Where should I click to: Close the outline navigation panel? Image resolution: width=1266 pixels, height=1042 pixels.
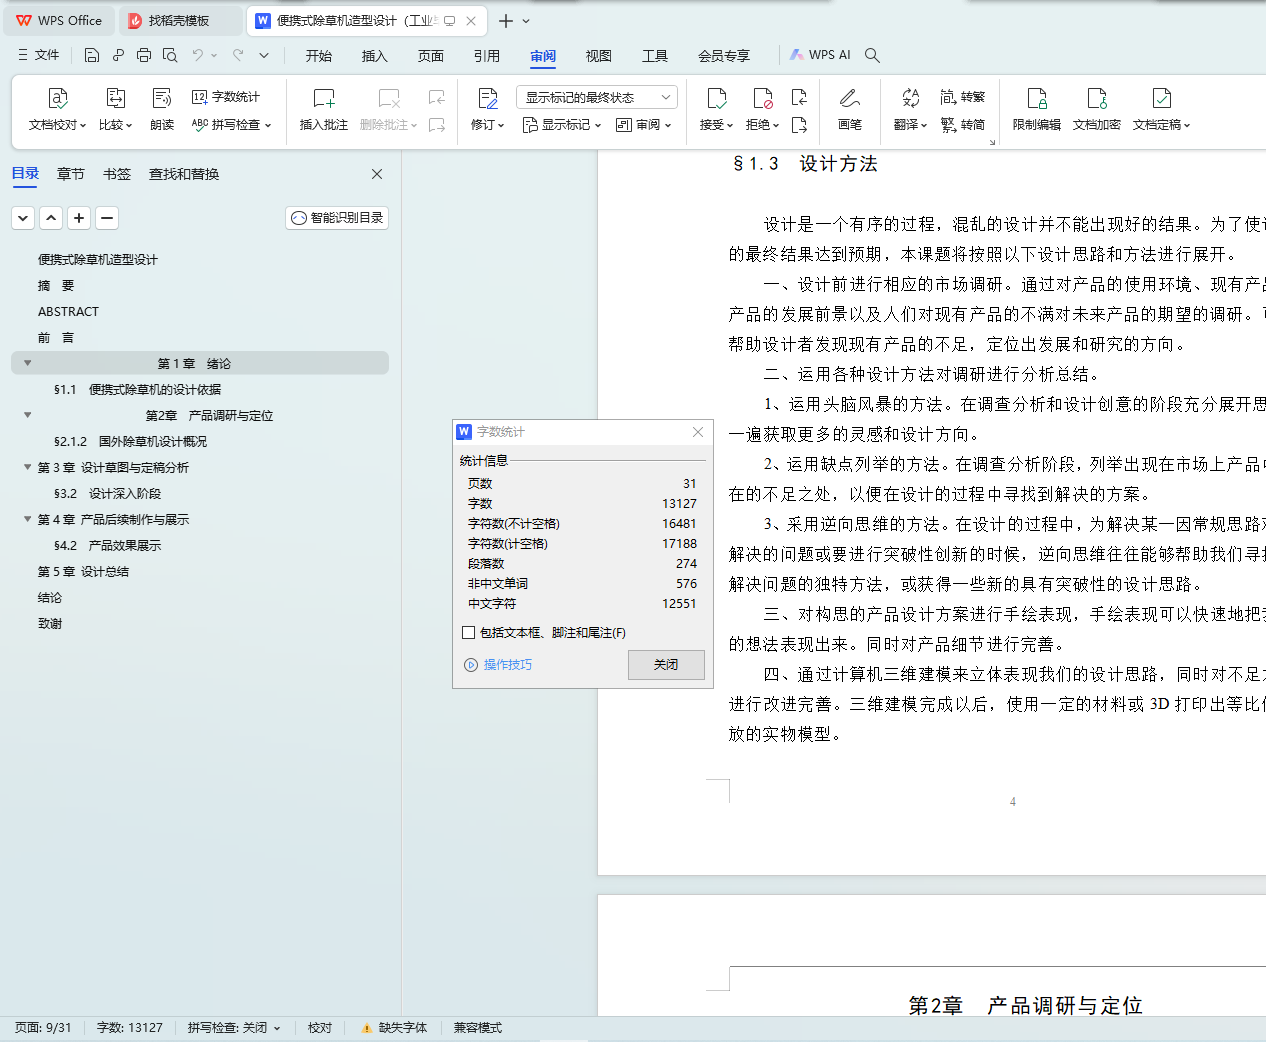[377, 174]
